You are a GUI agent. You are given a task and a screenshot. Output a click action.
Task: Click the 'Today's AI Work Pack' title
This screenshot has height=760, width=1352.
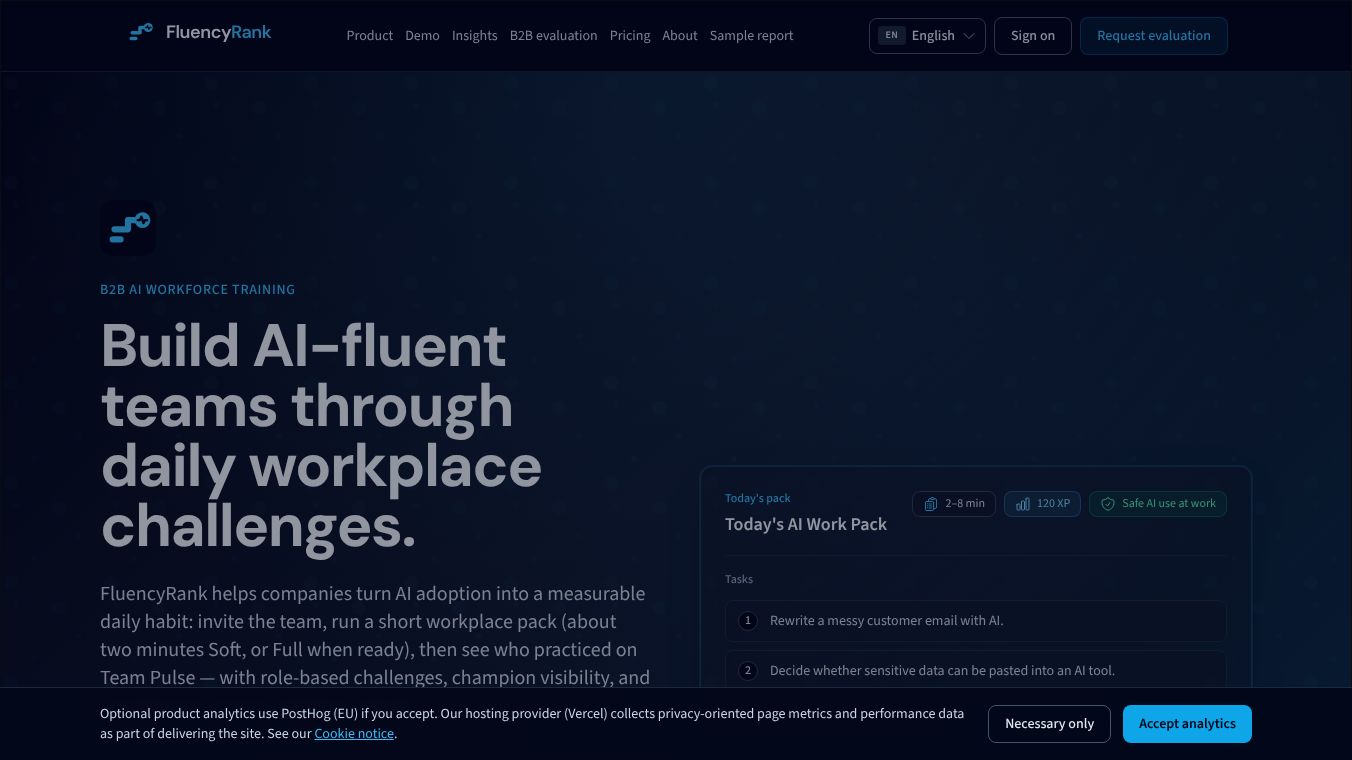point(806,524)
